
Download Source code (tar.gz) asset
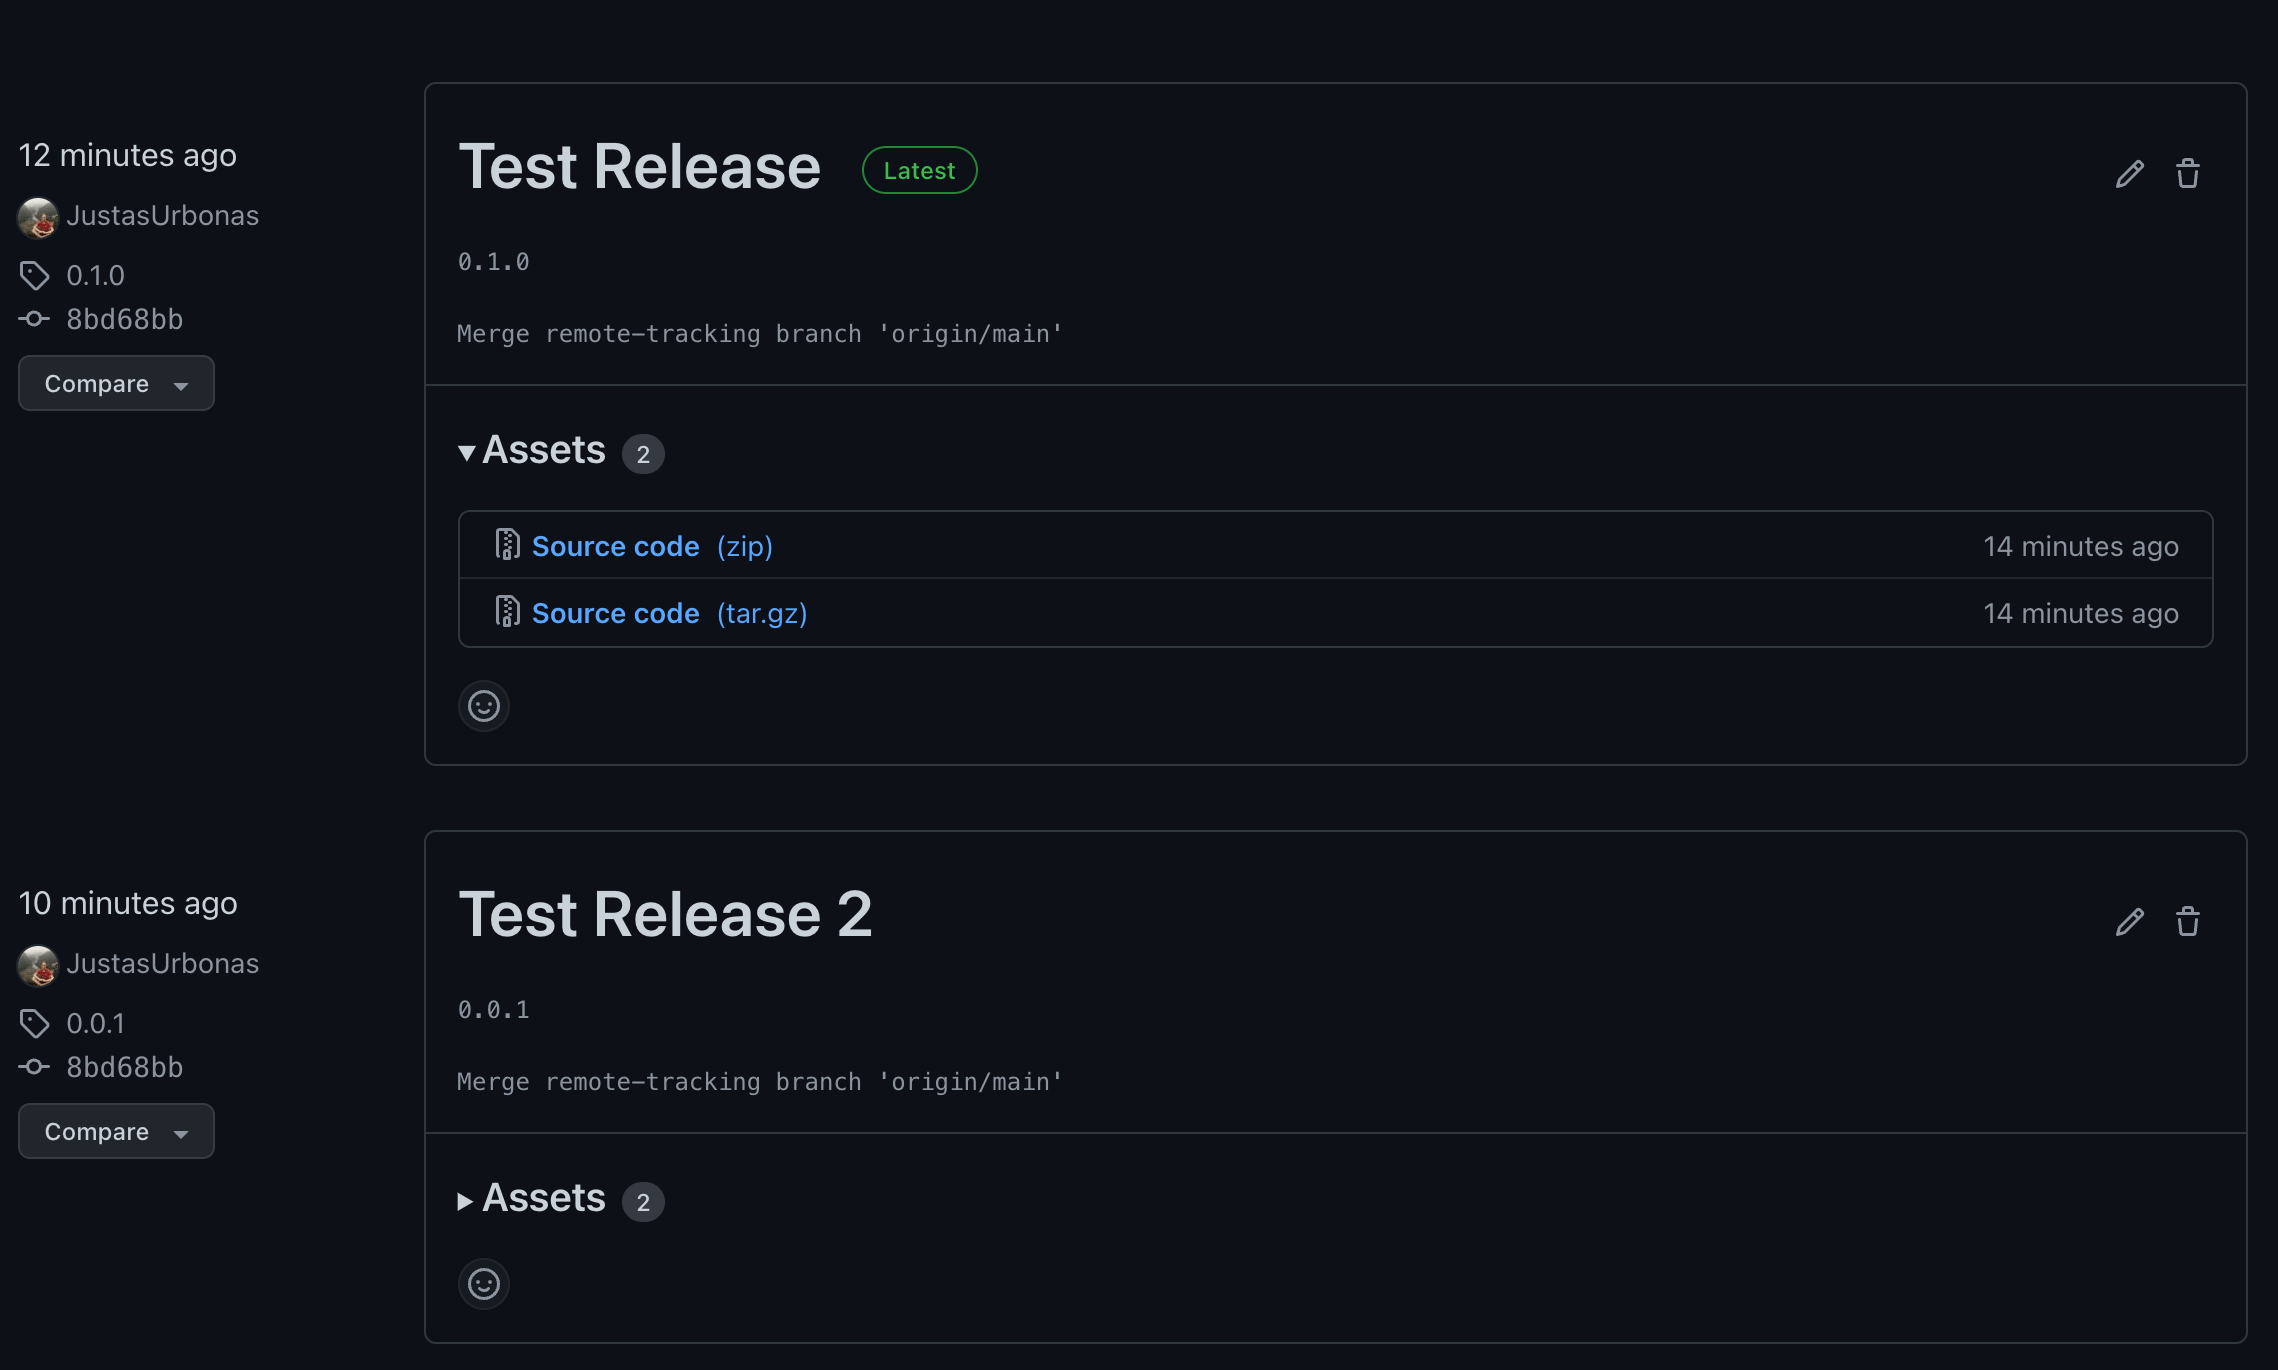[x=616, y=614]
